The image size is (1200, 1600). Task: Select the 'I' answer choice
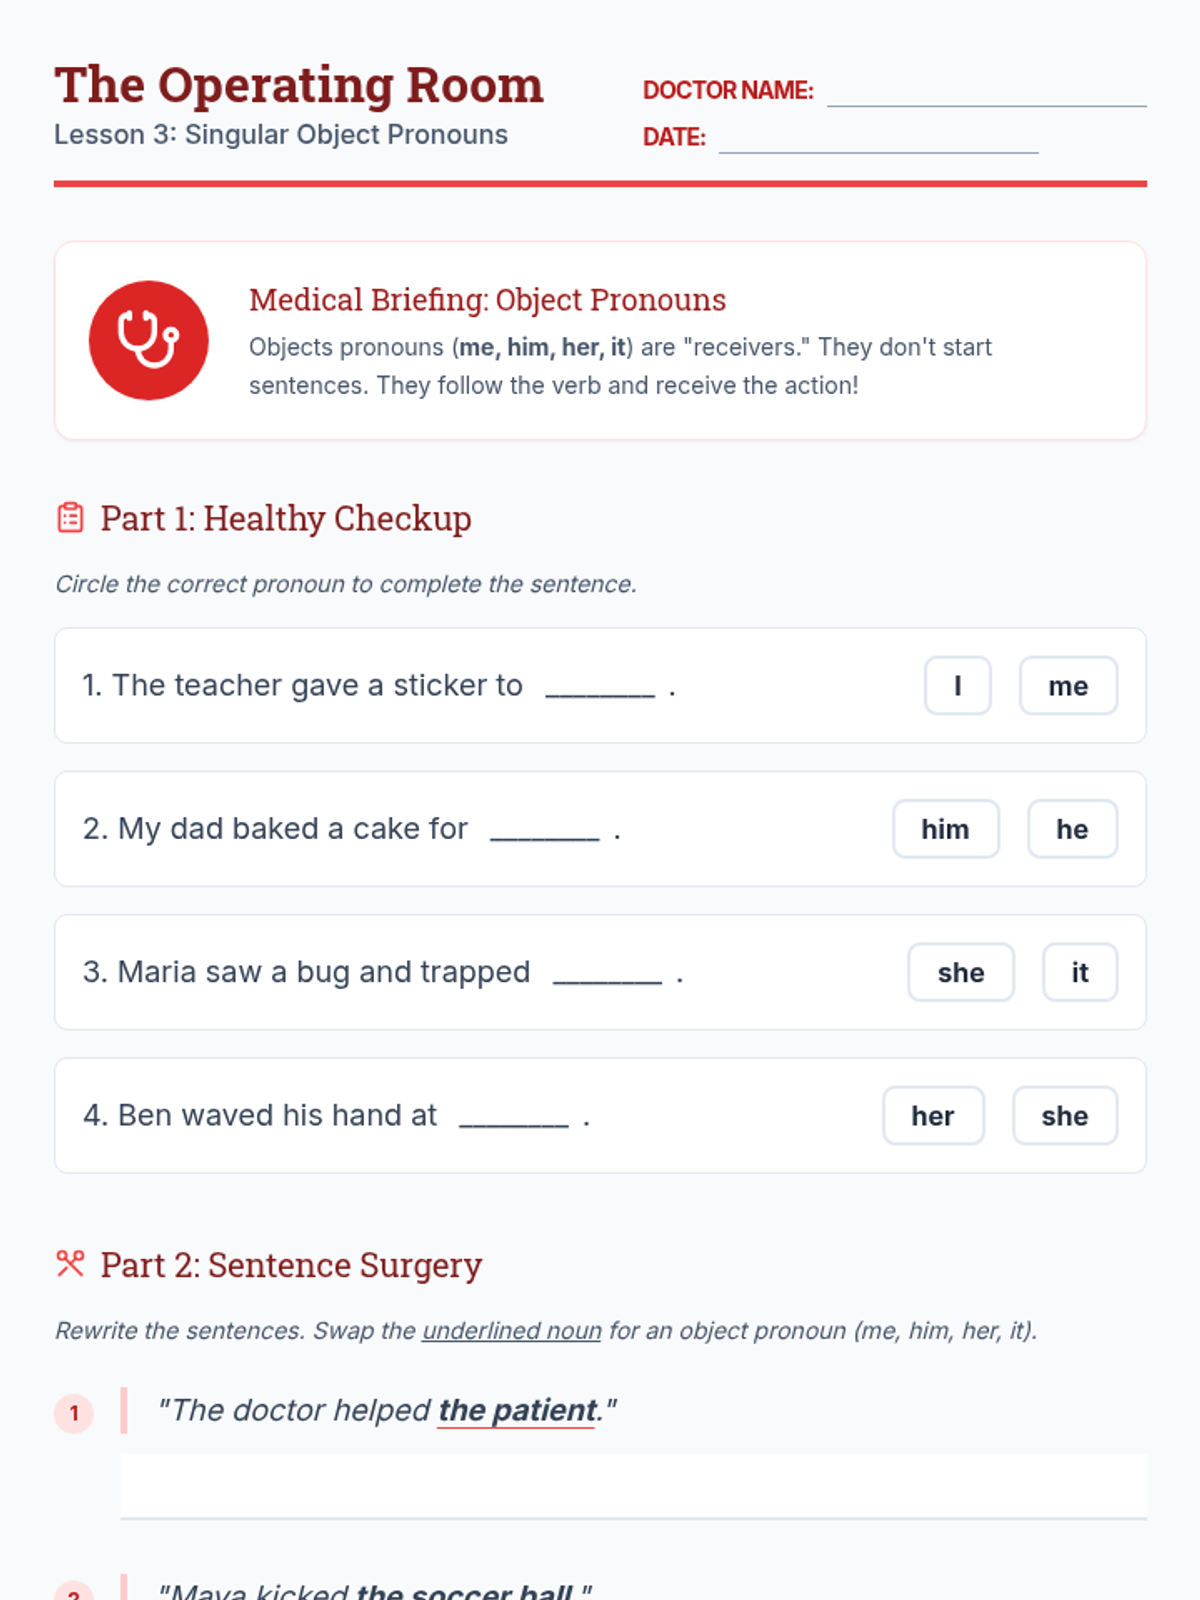(x=957, y=686)
